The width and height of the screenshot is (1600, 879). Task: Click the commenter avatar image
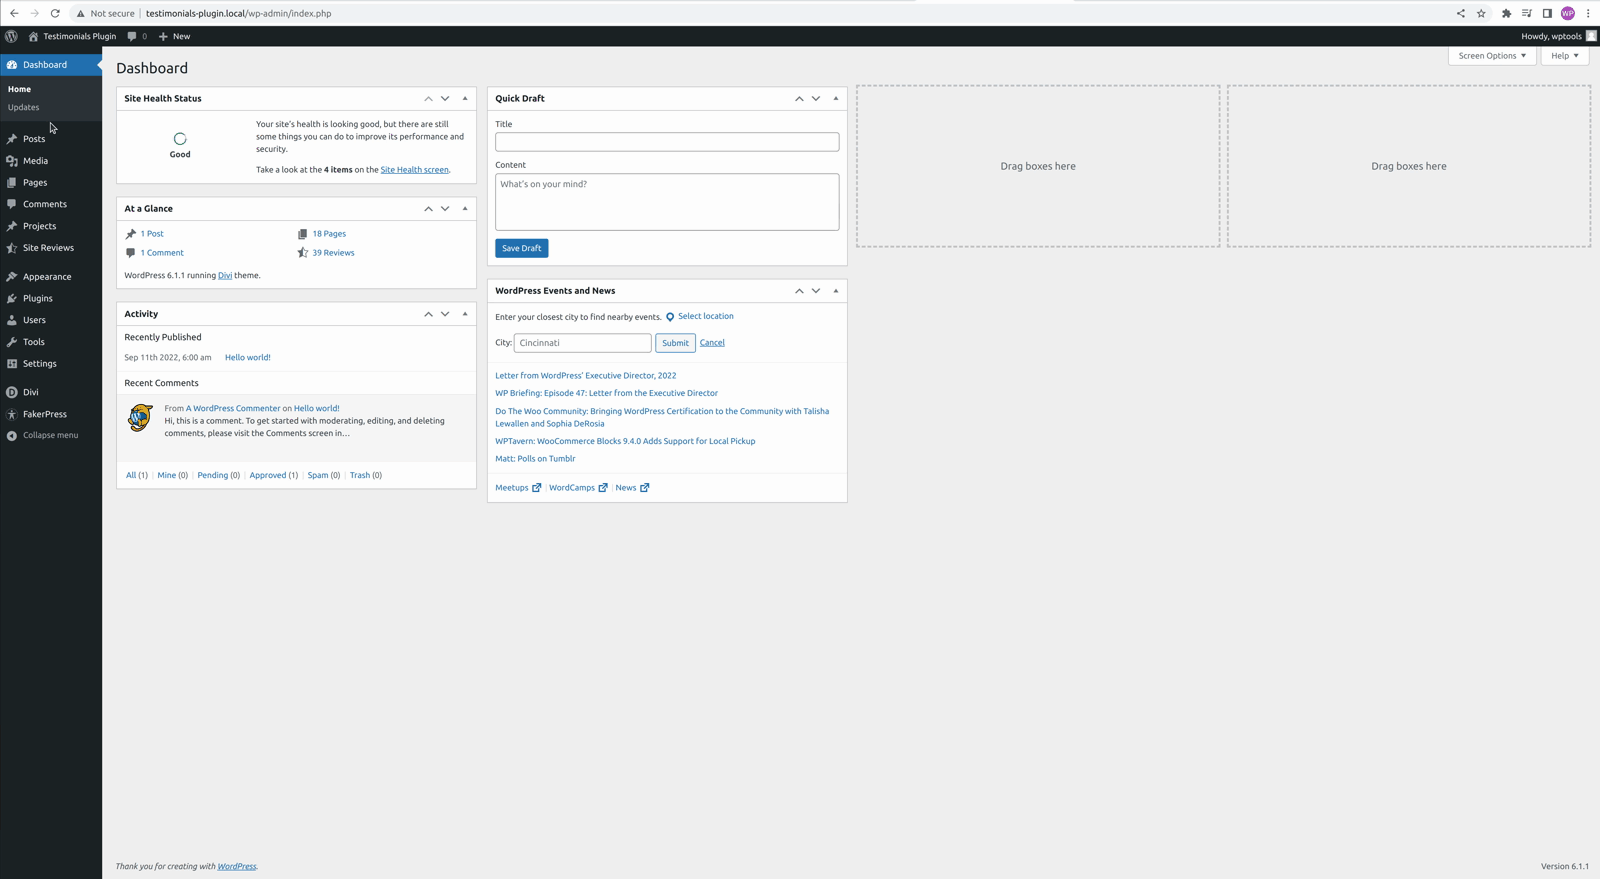(x=140, y=418)
